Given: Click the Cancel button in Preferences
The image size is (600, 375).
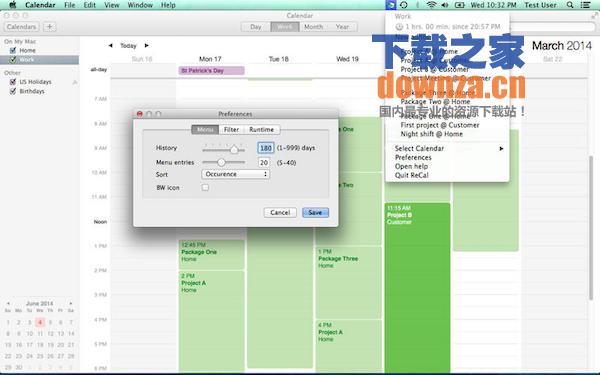Looking at the screenshot, I should click(280, 212).
